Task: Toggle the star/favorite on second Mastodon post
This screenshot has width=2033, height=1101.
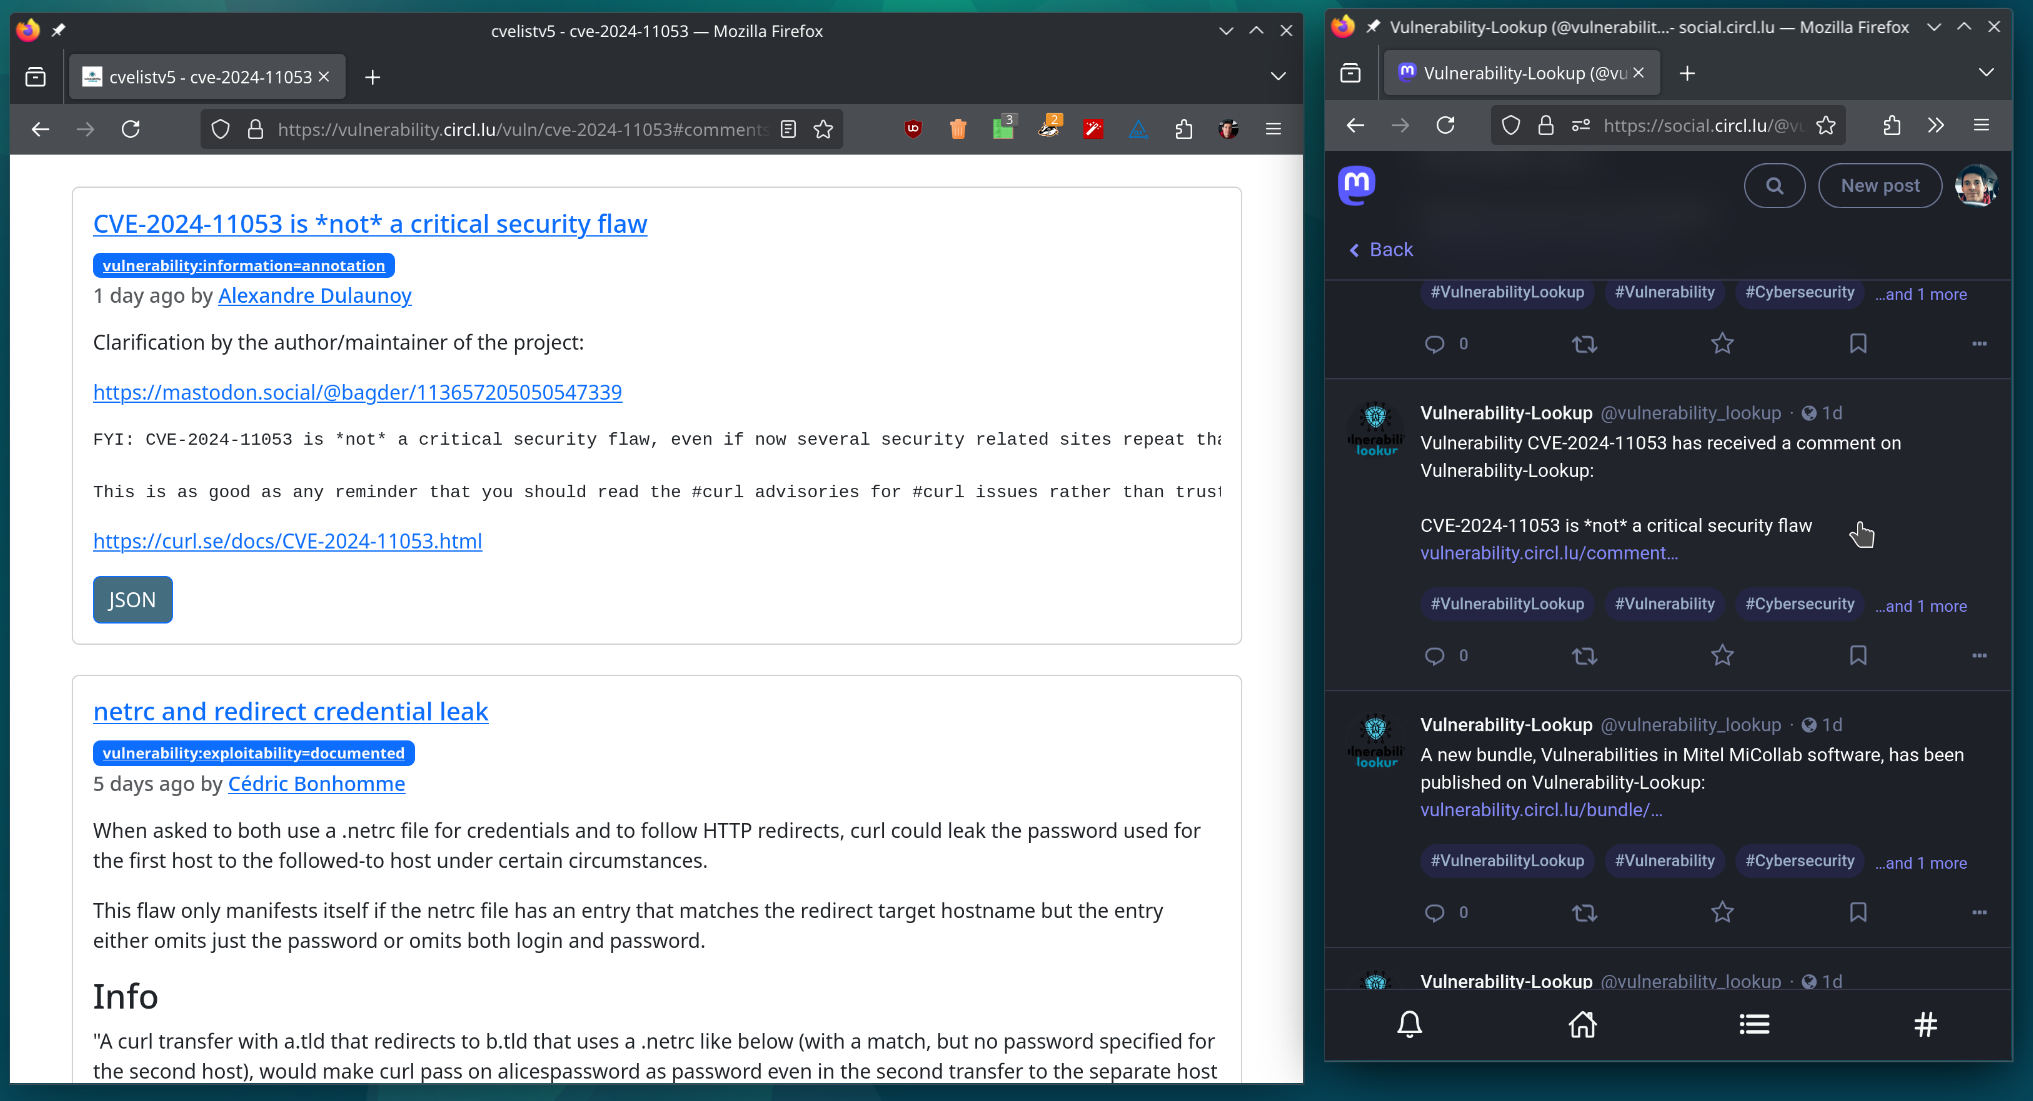Action: (1721, 655)
